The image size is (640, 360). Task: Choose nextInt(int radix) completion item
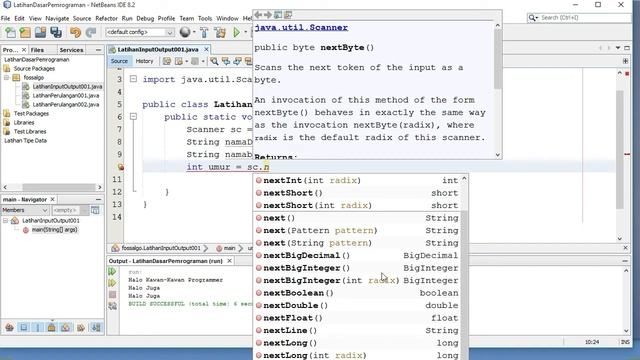358,180
